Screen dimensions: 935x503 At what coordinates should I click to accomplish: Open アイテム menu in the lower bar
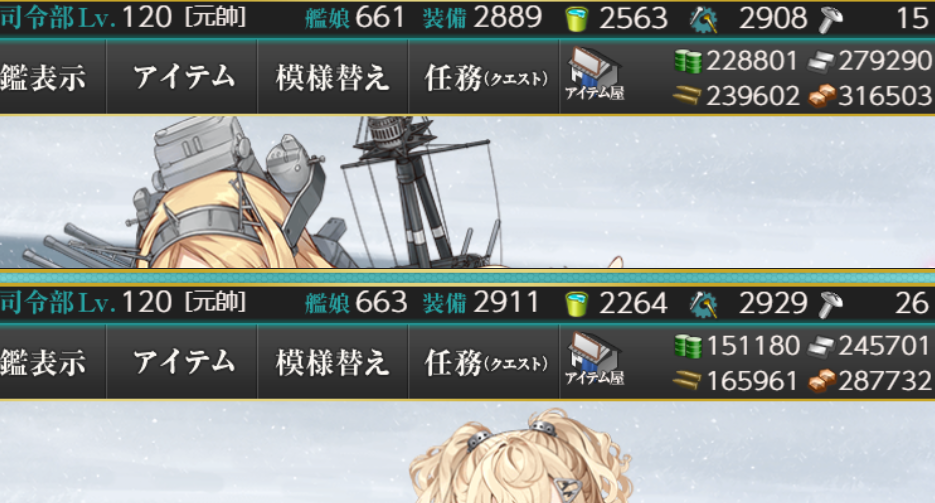(x=182, y=363)
